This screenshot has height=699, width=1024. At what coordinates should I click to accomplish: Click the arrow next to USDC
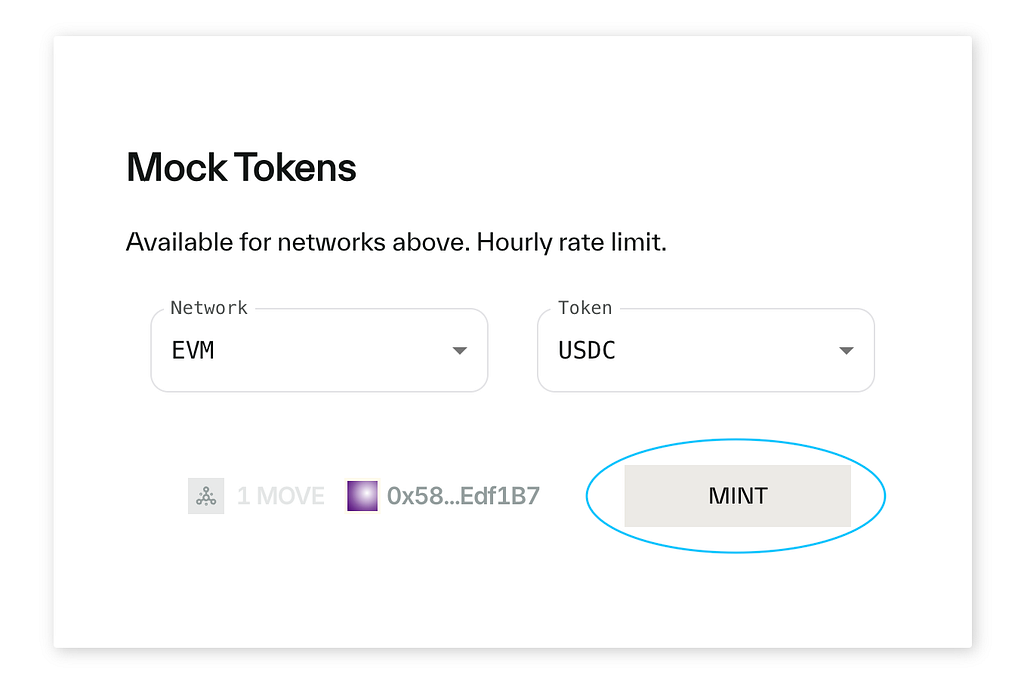(x=846, y=351)
